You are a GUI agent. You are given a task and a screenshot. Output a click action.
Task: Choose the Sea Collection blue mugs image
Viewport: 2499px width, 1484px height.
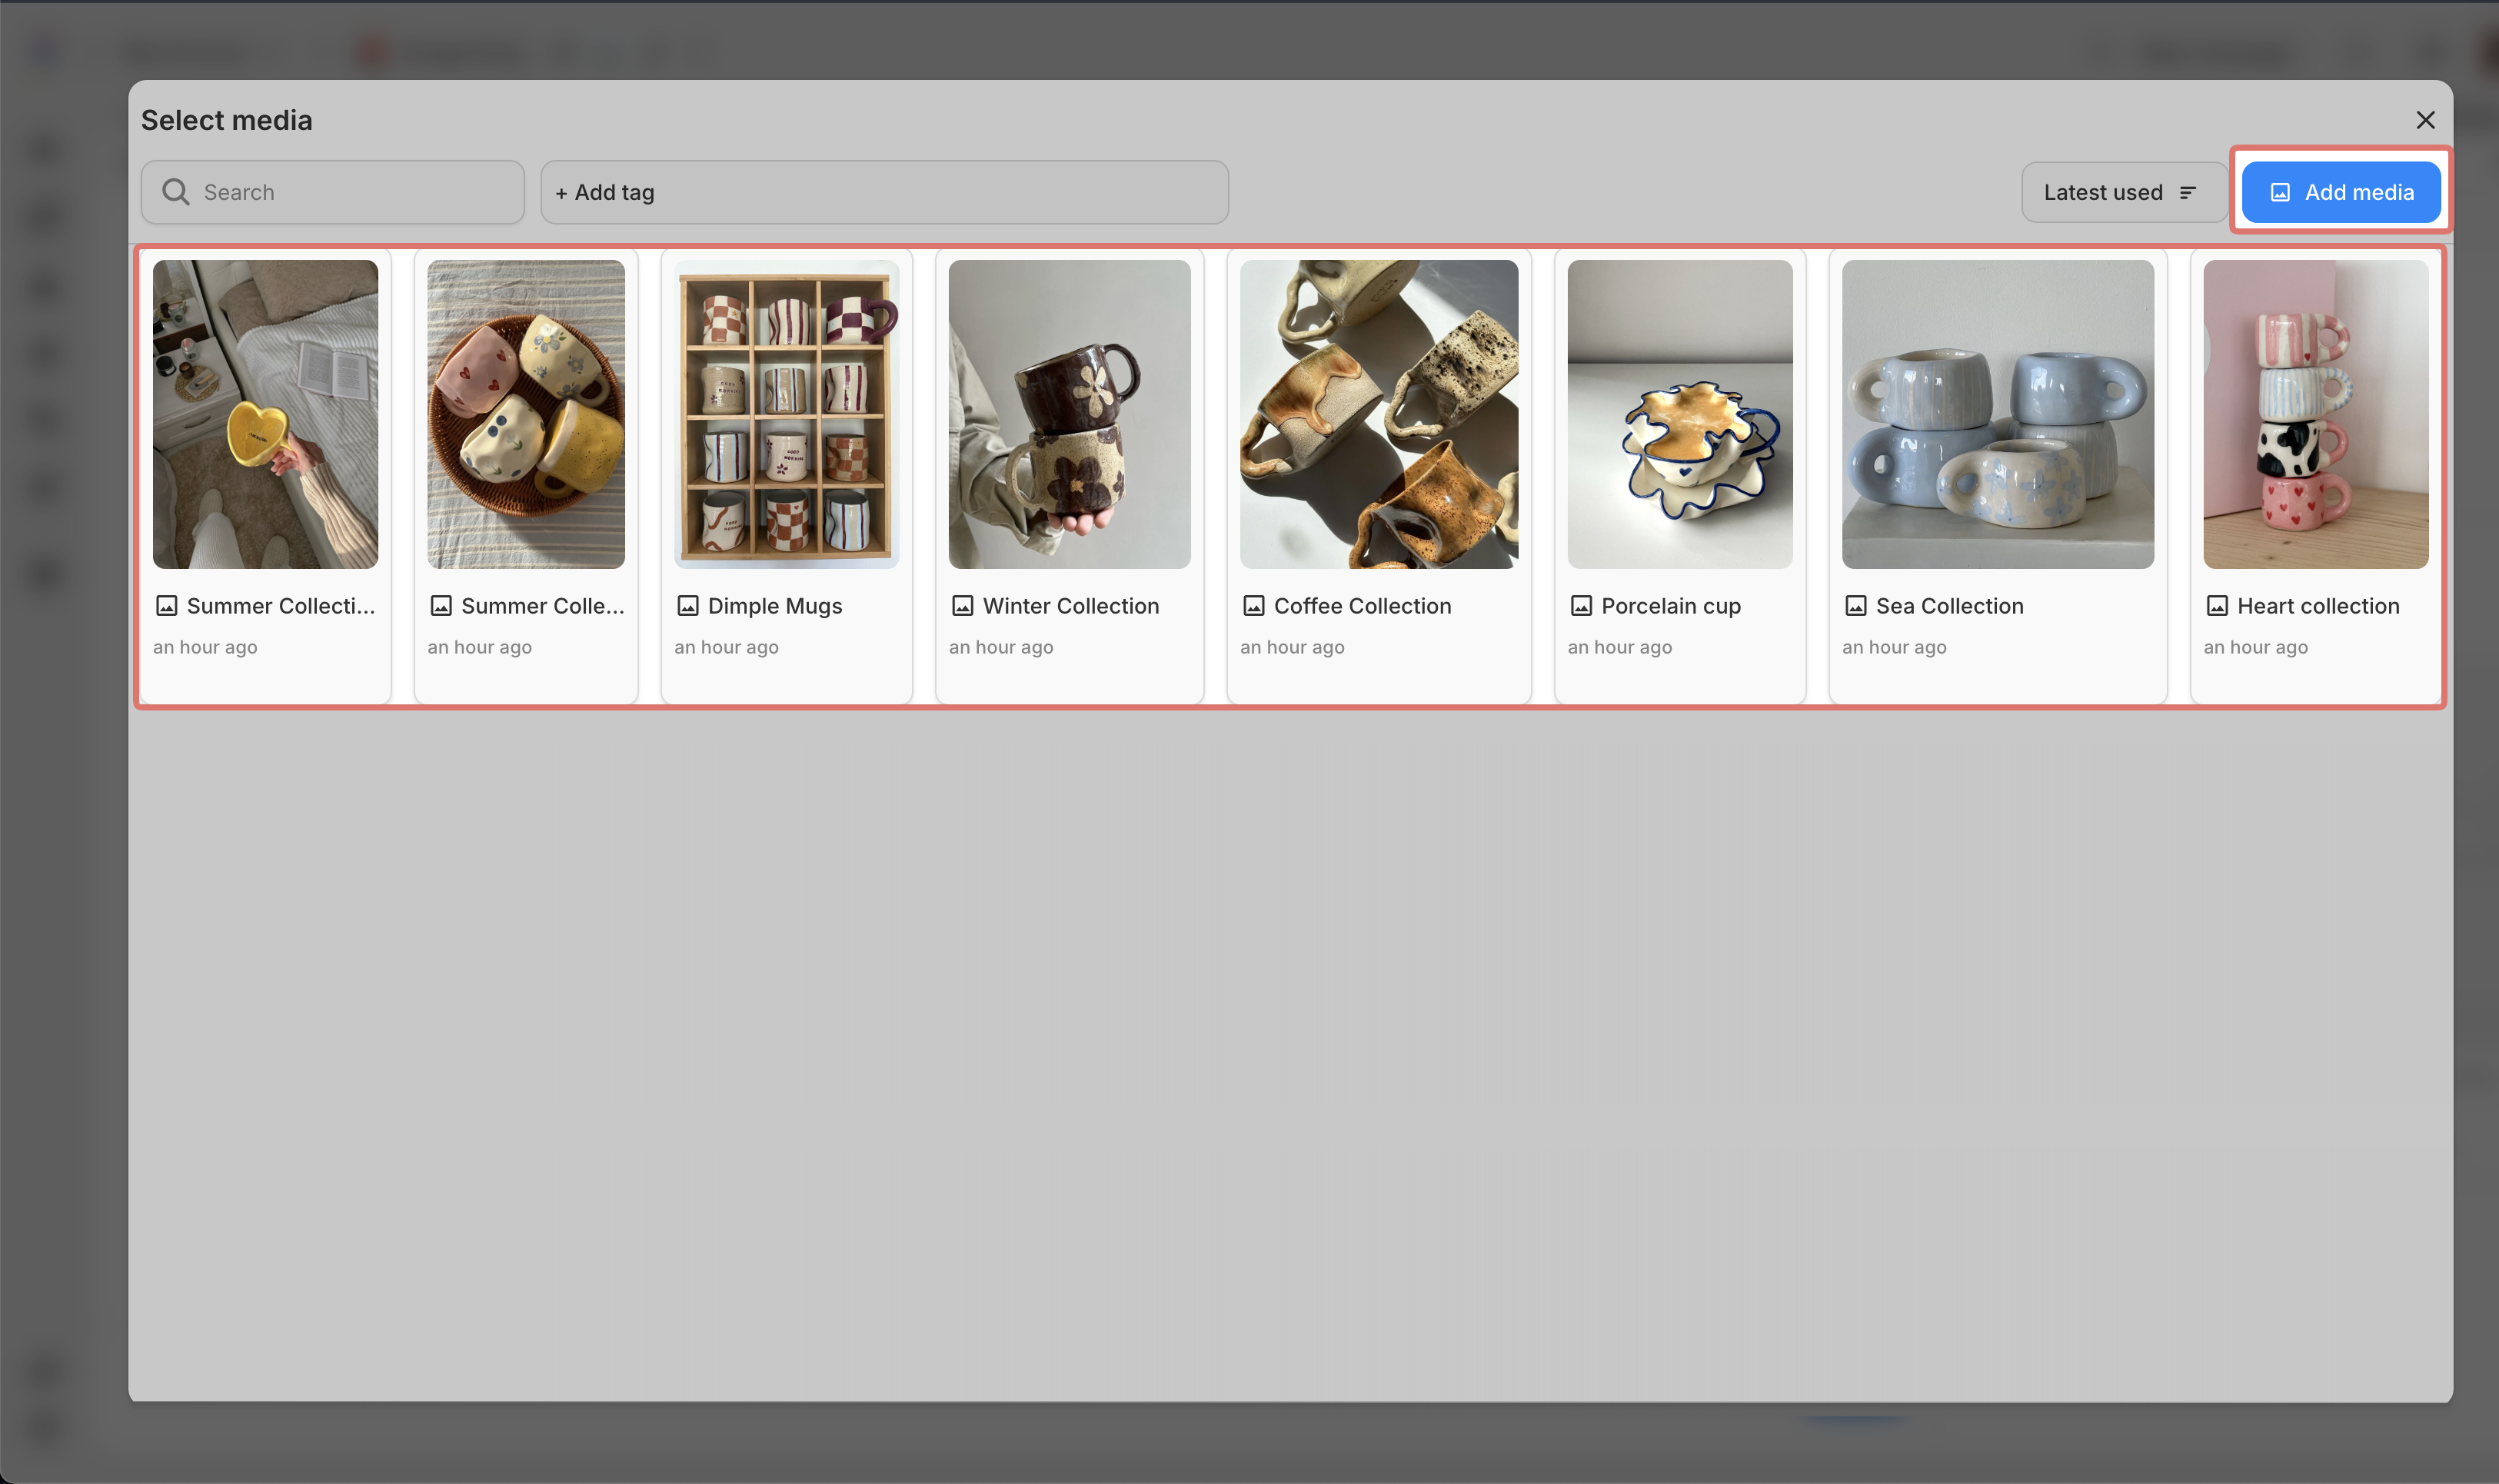pyautogui.click(x=1997, y=414)
